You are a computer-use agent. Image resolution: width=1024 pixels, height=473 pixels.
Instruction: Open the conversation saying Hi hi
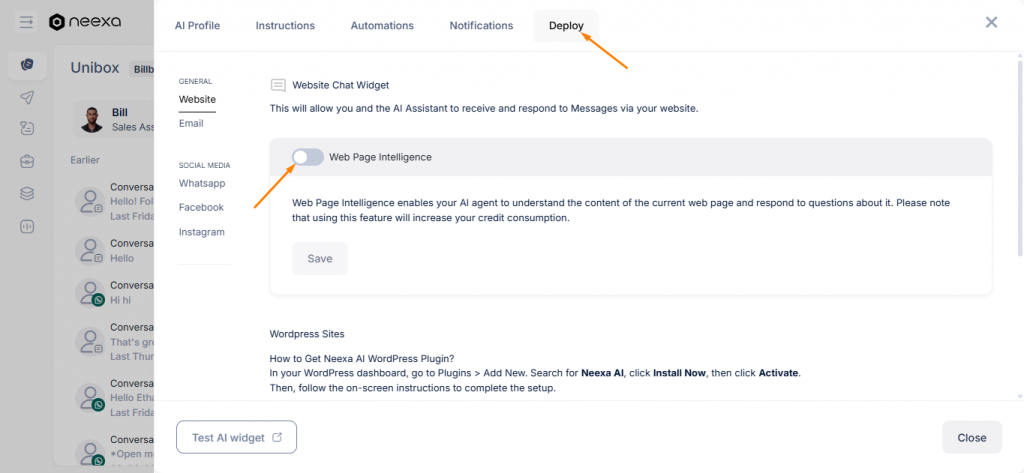[x=114, y=293]
